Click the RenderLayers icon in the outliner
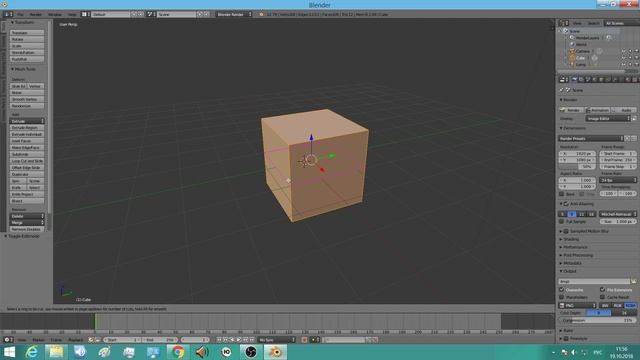This screenshot has height=360, width=640. click(x=572, y=38)
